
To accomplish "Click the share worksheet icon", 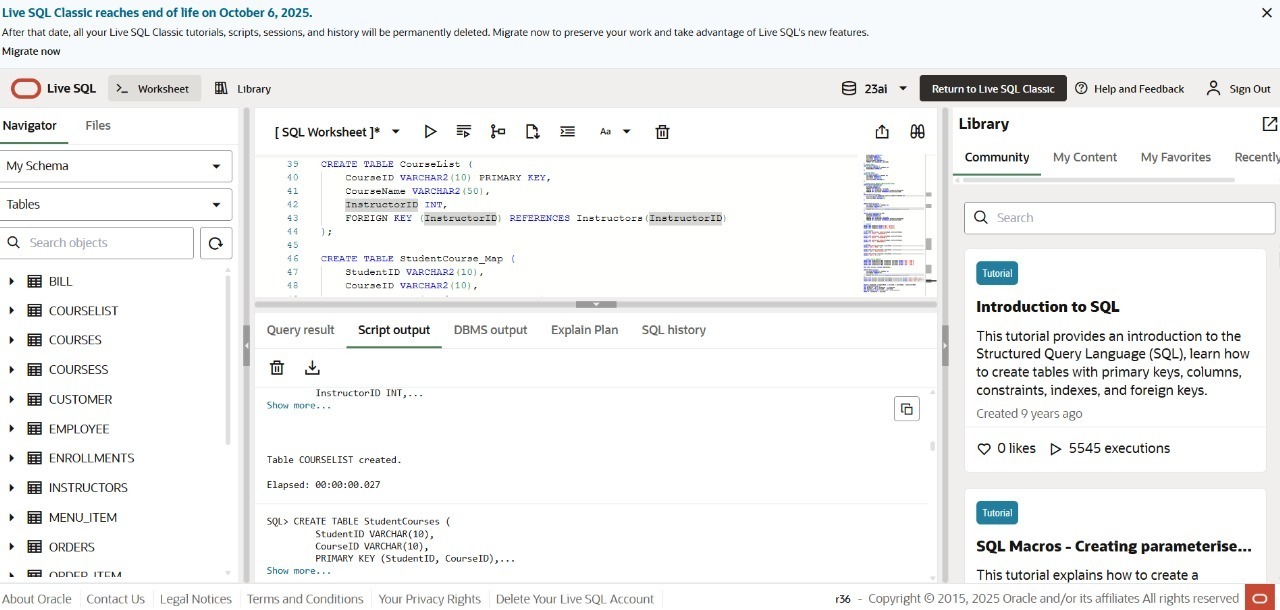I will 882,131.
